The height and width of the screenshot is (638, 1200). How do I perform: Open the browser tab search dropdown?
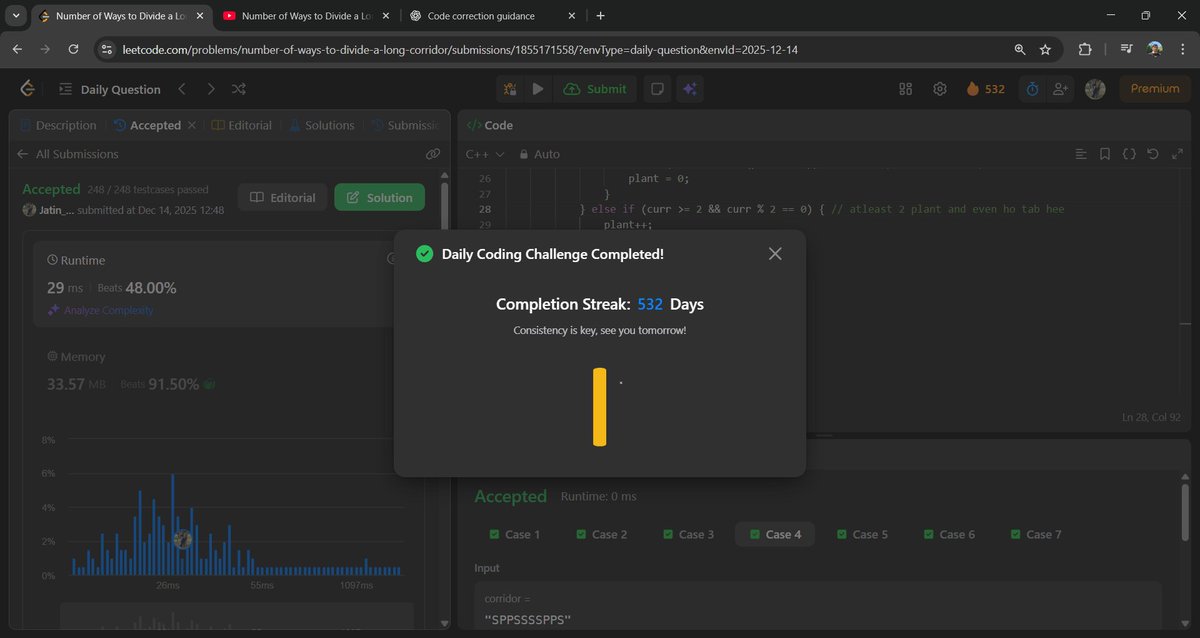point(16,16)
